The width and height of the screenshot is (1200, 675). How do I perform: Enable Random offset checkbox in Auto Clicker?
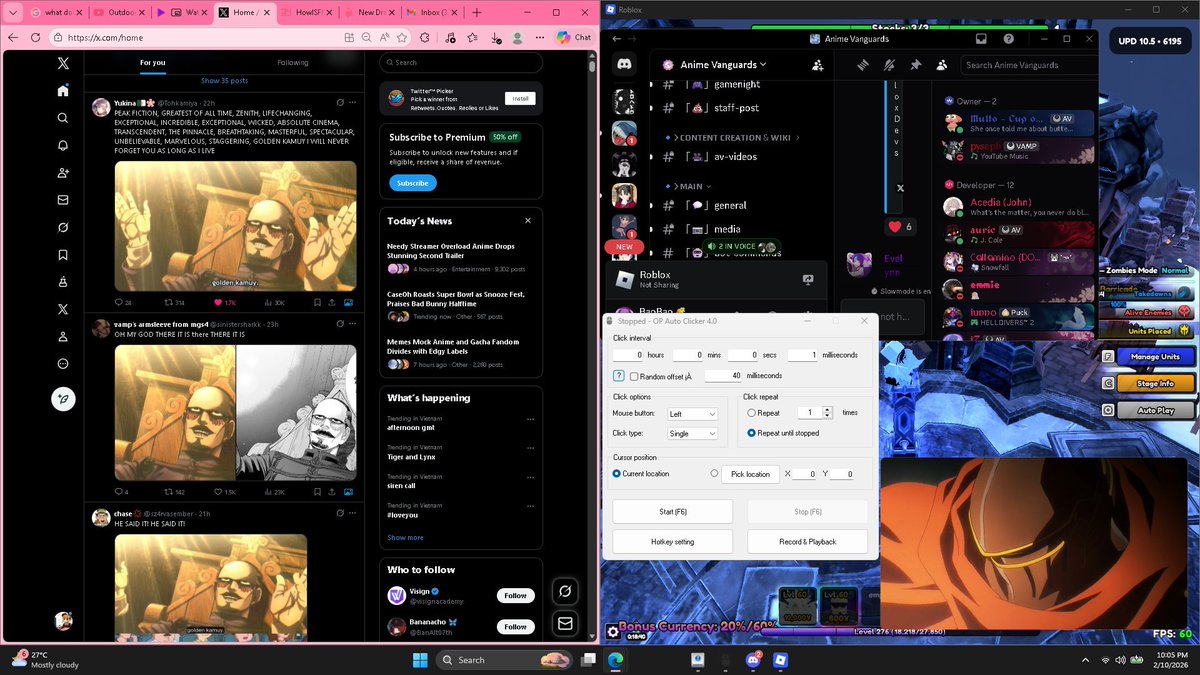634,376
